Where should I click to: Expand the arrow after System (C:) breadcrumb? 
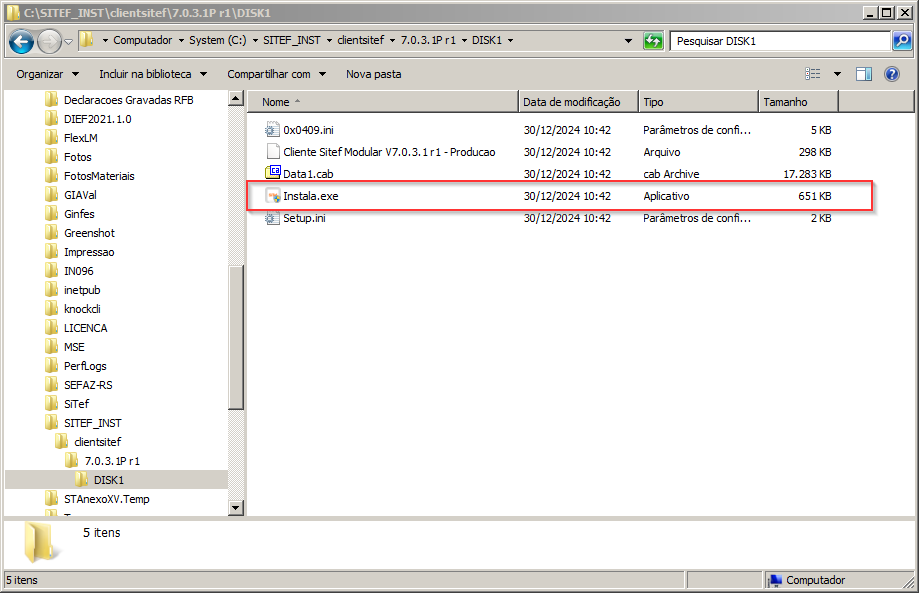point(256,40)
